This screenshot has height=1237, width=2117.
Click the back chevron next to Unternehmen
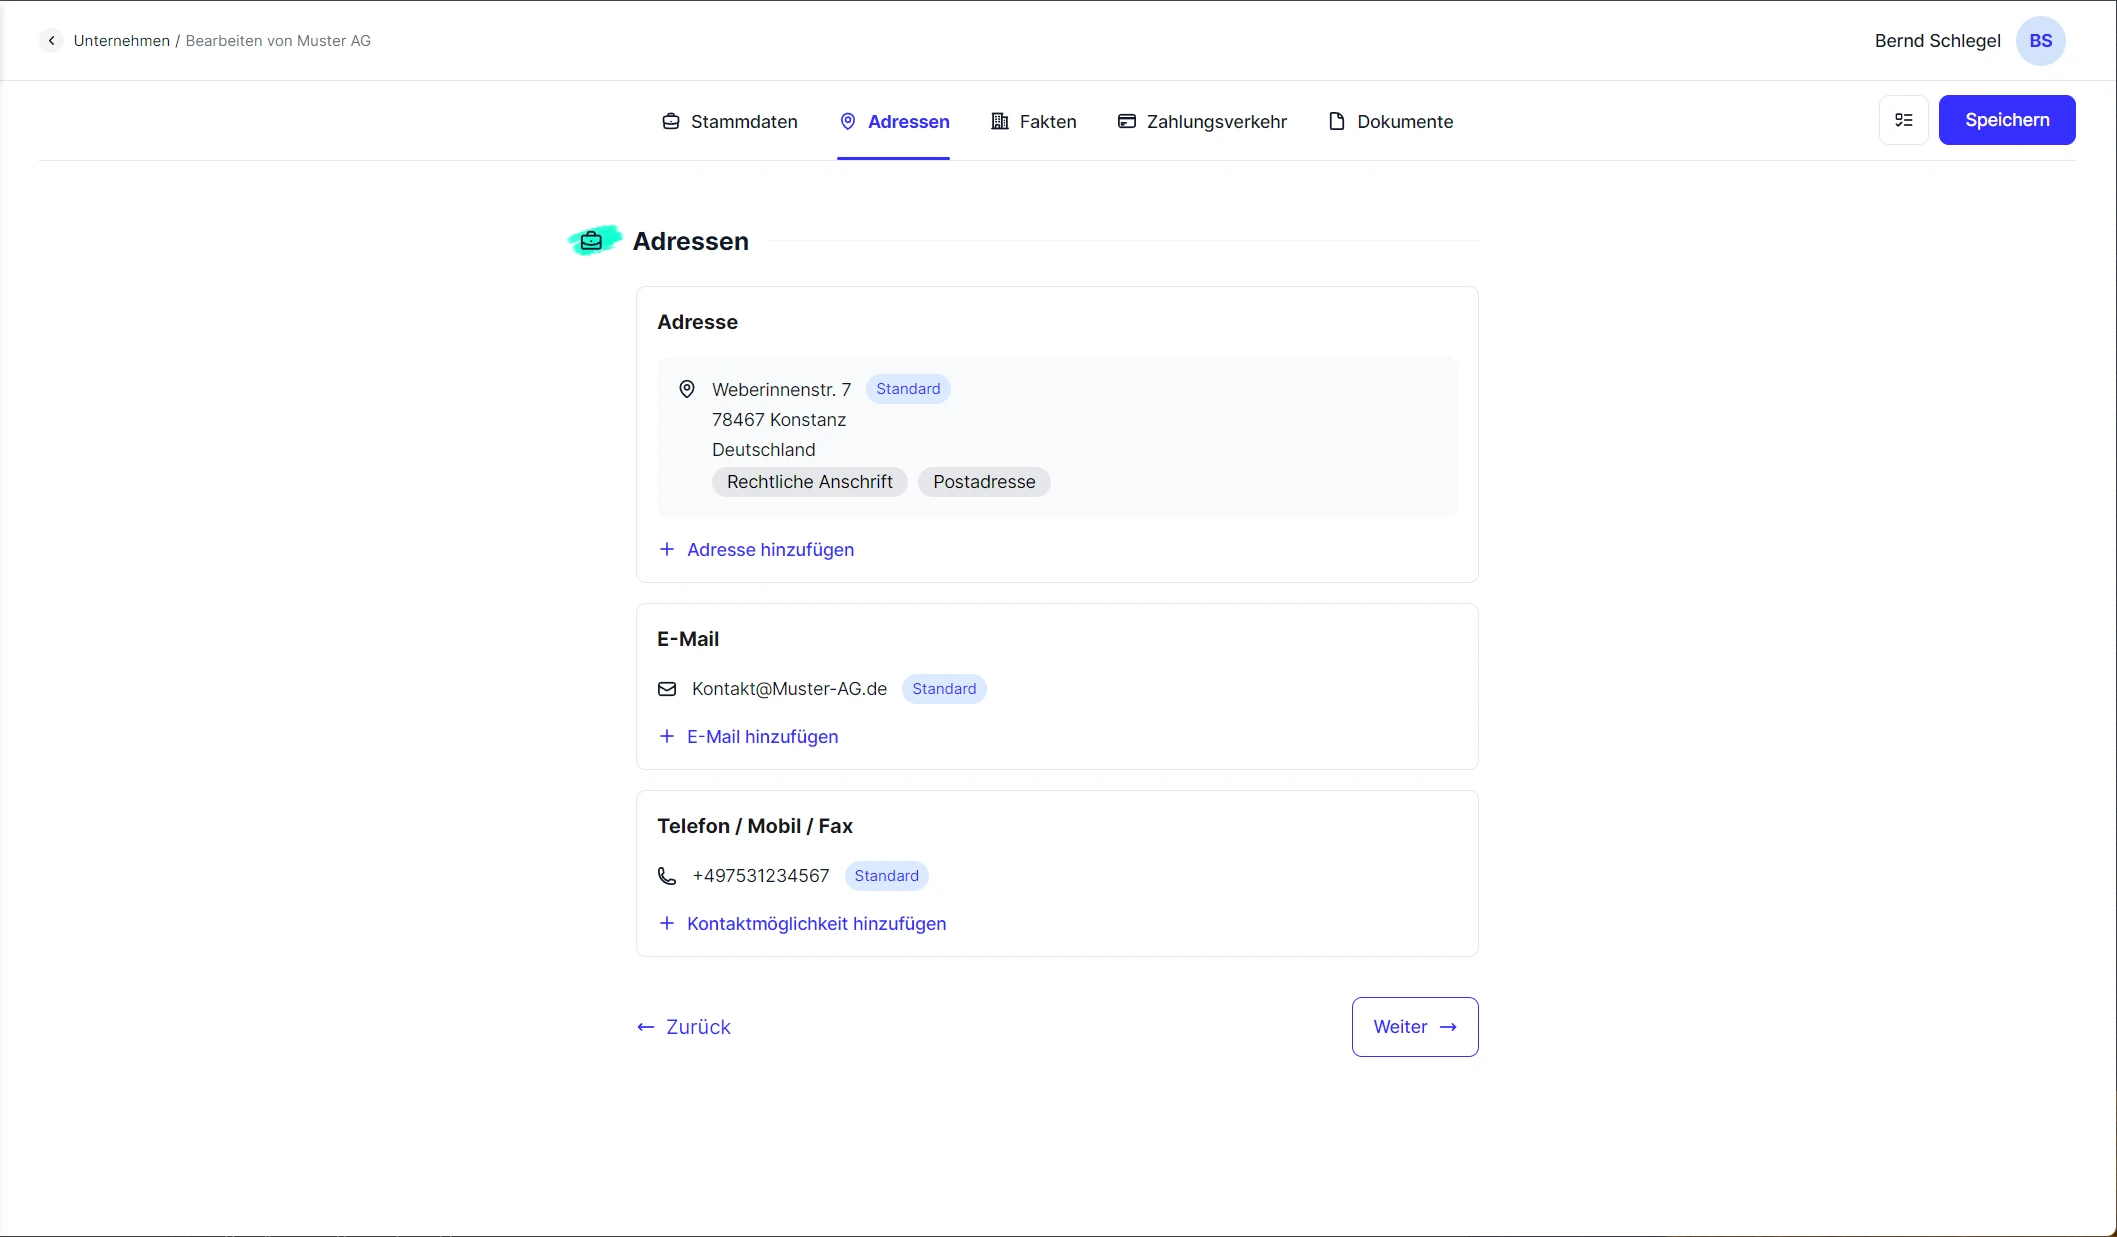point(51,41)
